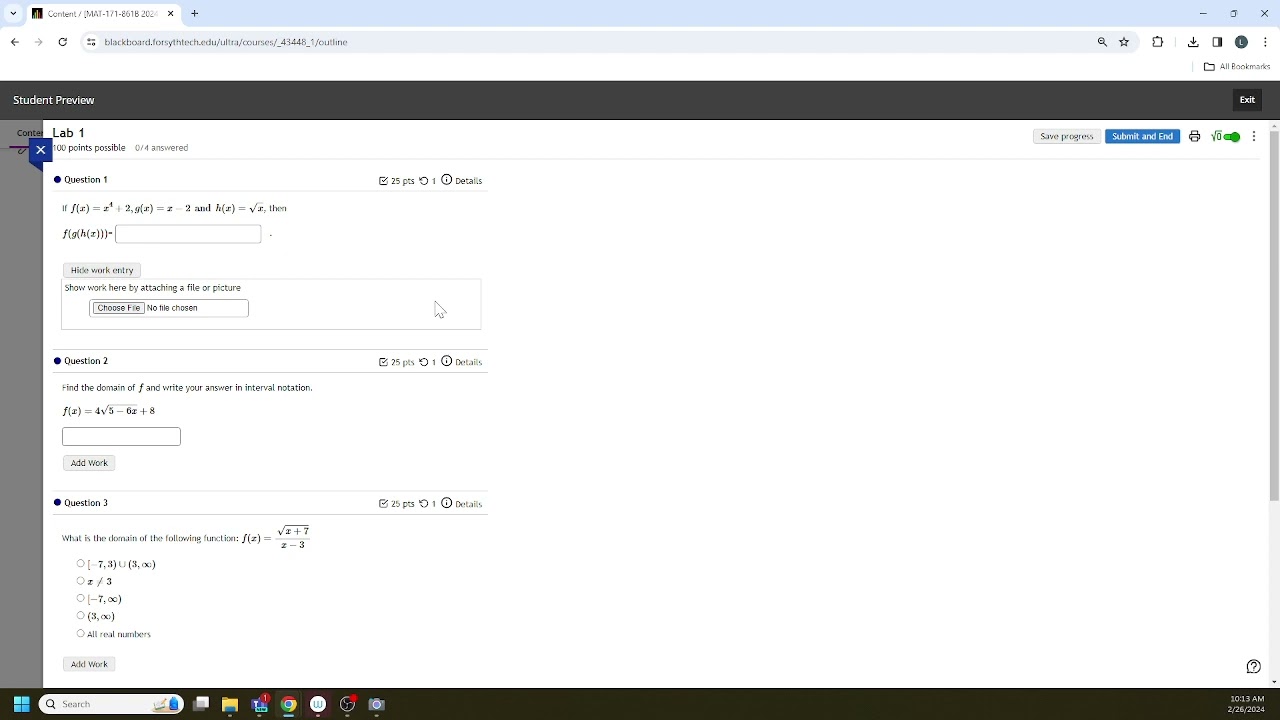Open Task View on the taskbar
The width and height of the screenshot is (1280, 720).
coord(201,704)
